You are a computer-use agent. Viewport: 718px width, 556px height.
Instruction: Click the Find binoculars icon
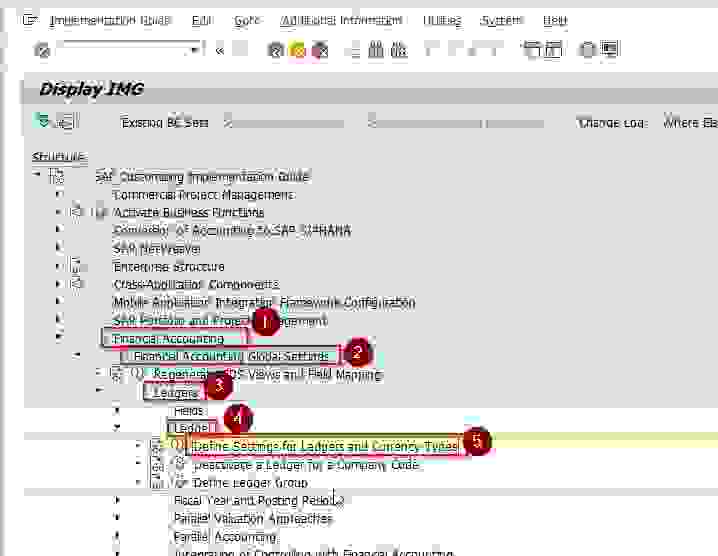376,49
